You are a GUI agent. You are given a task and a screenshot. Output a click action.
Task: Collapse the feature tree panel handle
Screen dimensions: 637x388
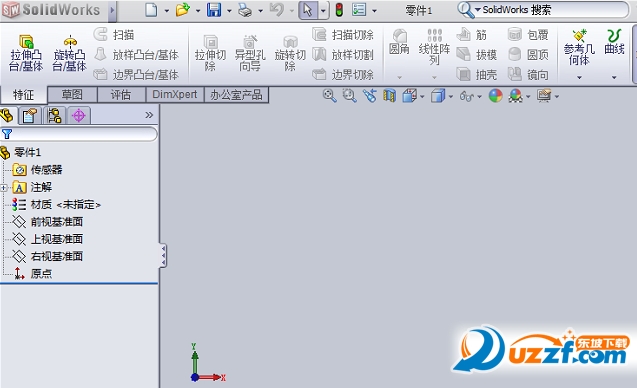click(x=163, y=256)
